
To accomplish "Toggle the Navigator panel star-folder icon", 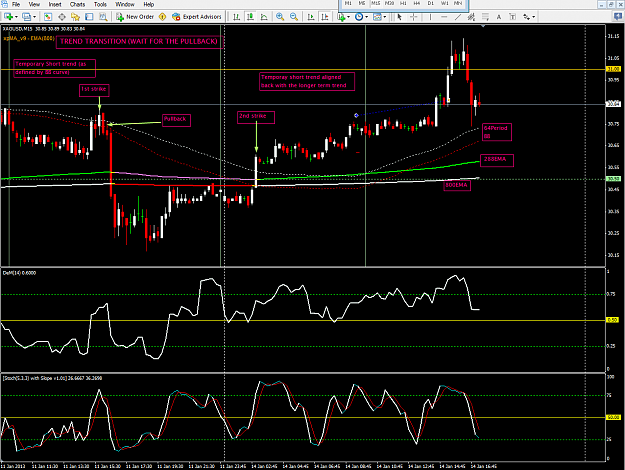I will [75, 17].
